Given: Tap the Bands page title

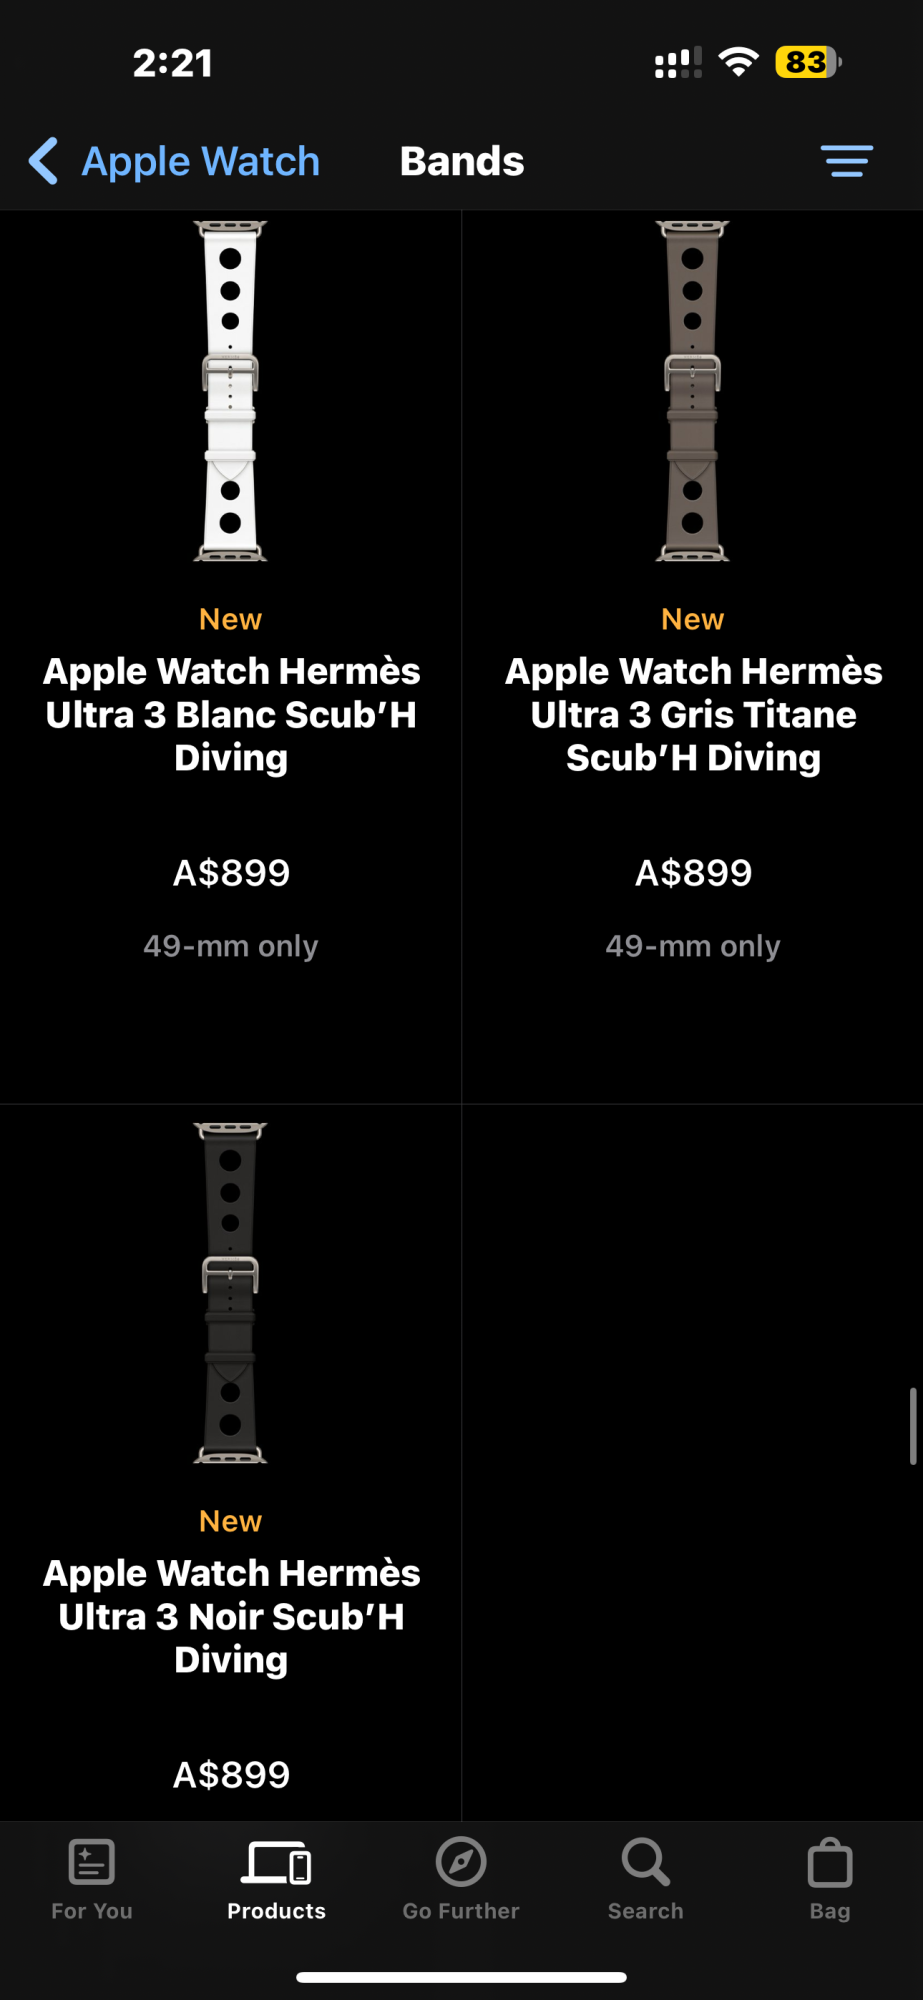Looking at the screenshot, I should point(462,161).
